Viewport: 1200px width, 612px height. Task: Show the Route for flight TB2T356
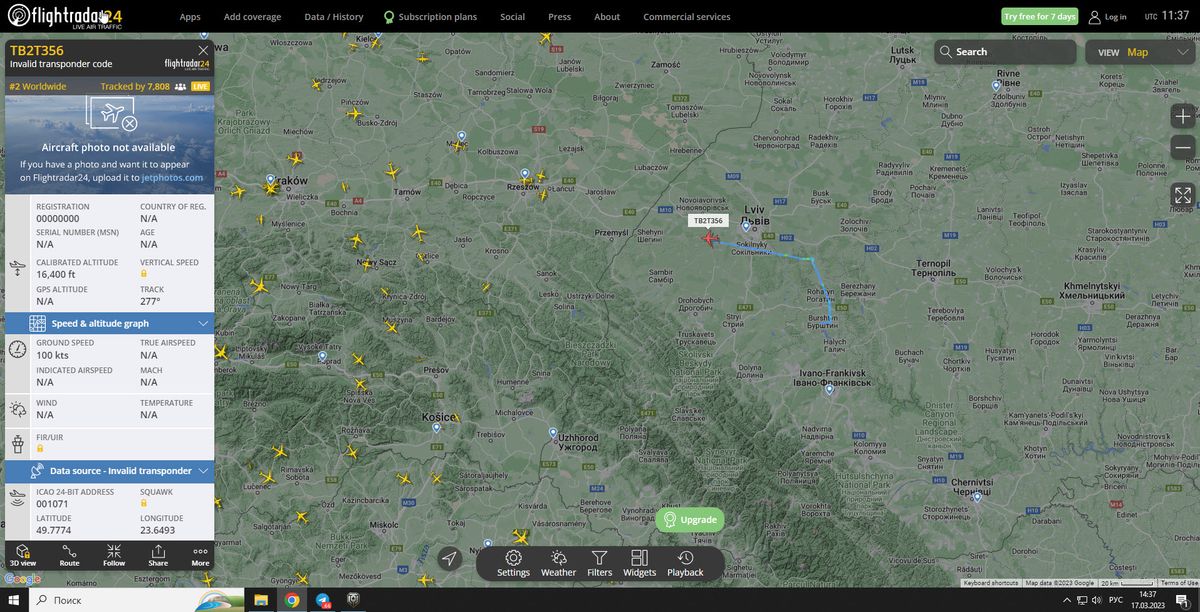coord(69,555)
